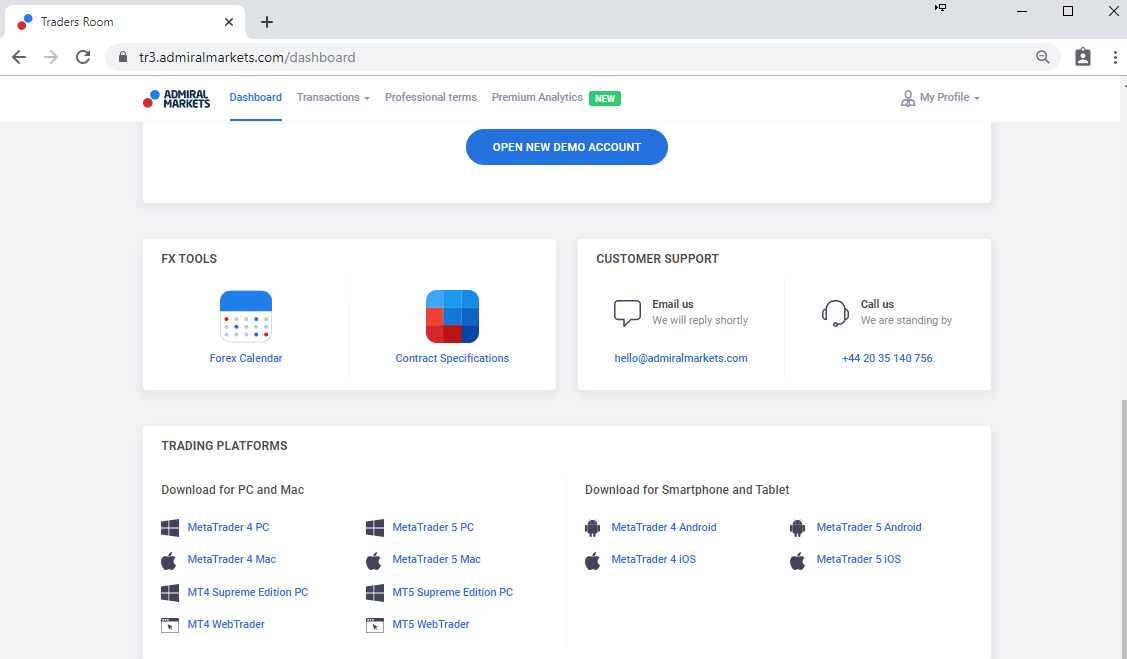Click the Open New Demo Account button
This screenshot has width=1127, height=659.
[x=566, y=147]
